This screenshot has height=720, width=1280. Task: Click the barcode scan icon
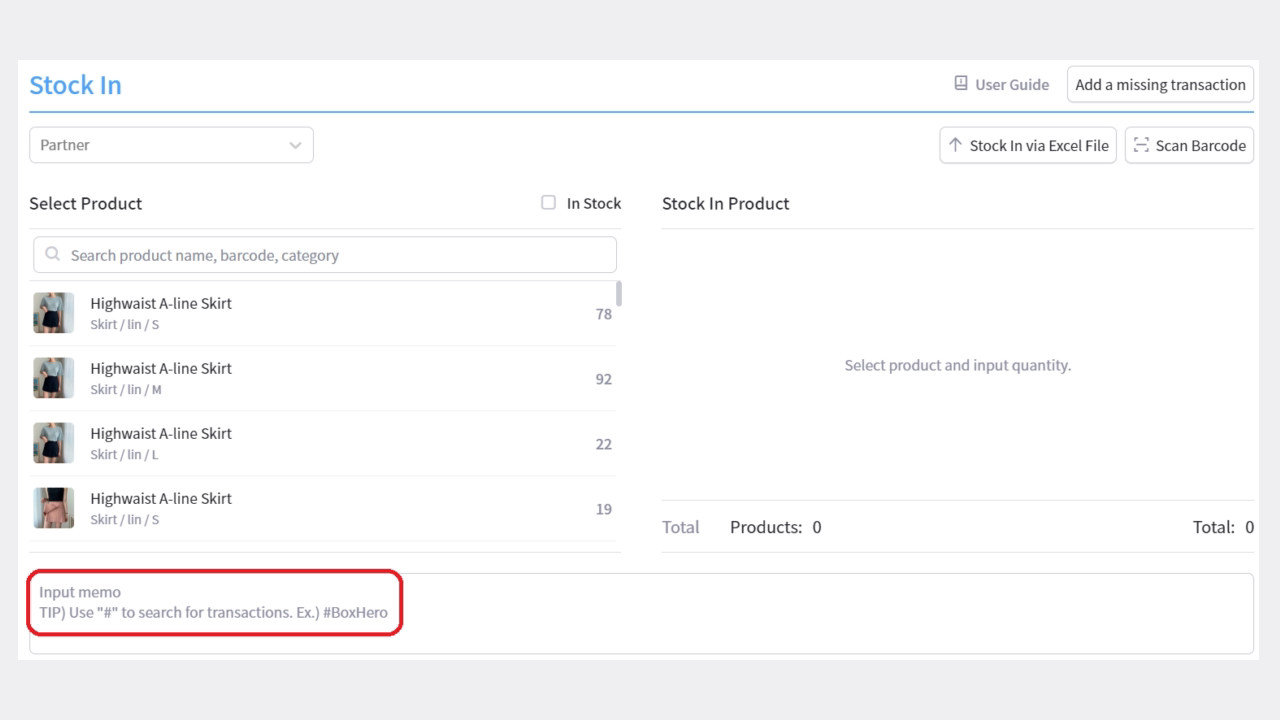tap(1141, 145)
